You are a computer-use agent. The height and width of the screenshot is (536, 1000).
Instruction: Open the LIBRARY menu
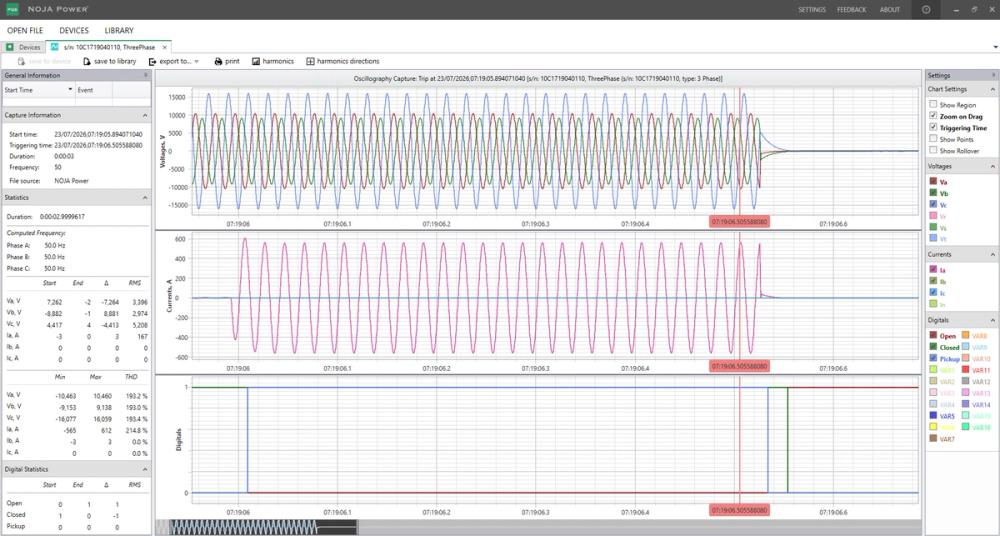click(119, 31)
